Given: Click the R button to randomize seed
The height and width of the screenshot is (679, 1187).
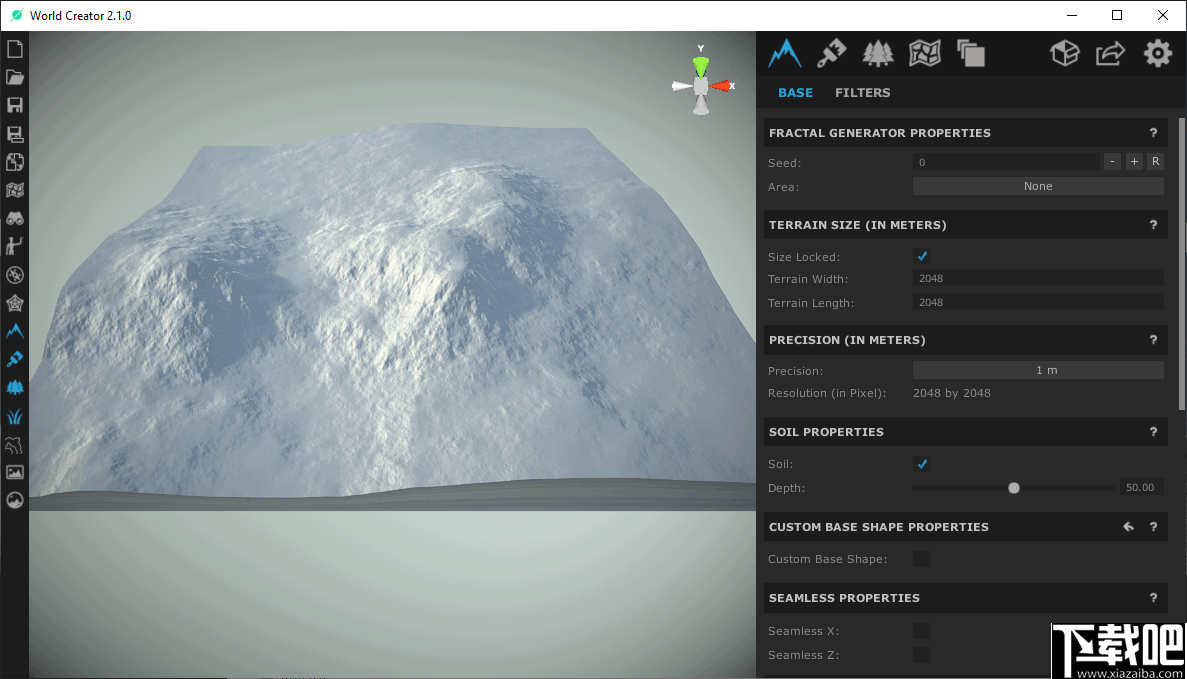Looking at the screenshot, I should click(x=1155, y=162).
